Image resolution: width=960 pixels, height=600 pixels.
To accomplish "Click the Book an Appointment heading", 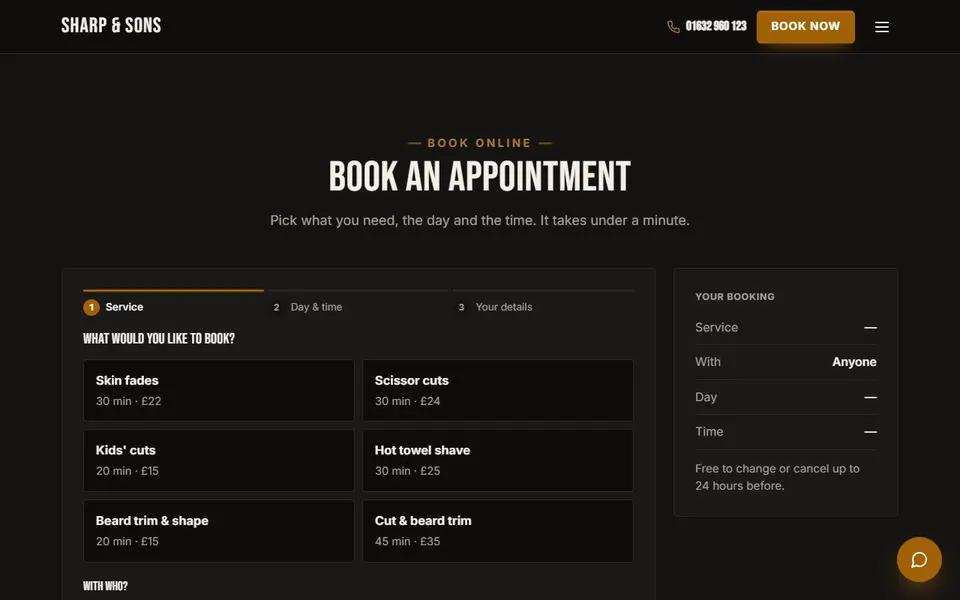I will (x=479, y=176).
